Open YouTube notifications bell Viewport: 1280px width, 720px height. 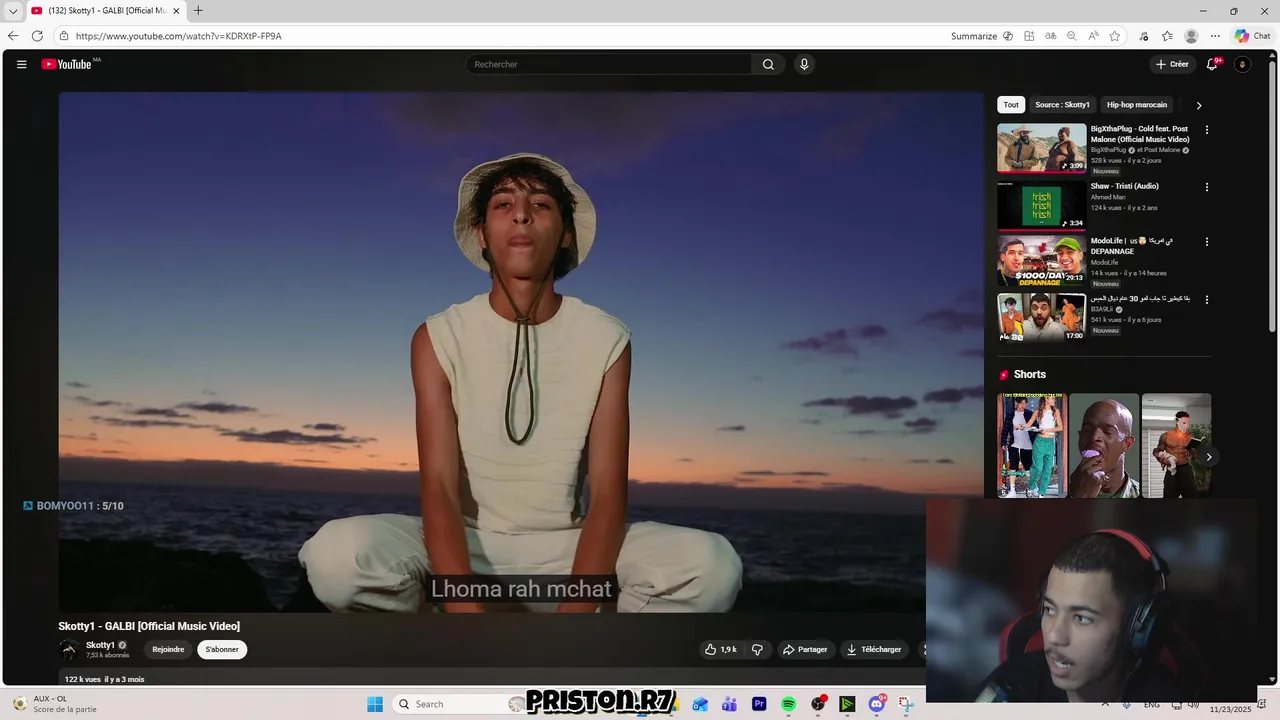pos(1212,64)
